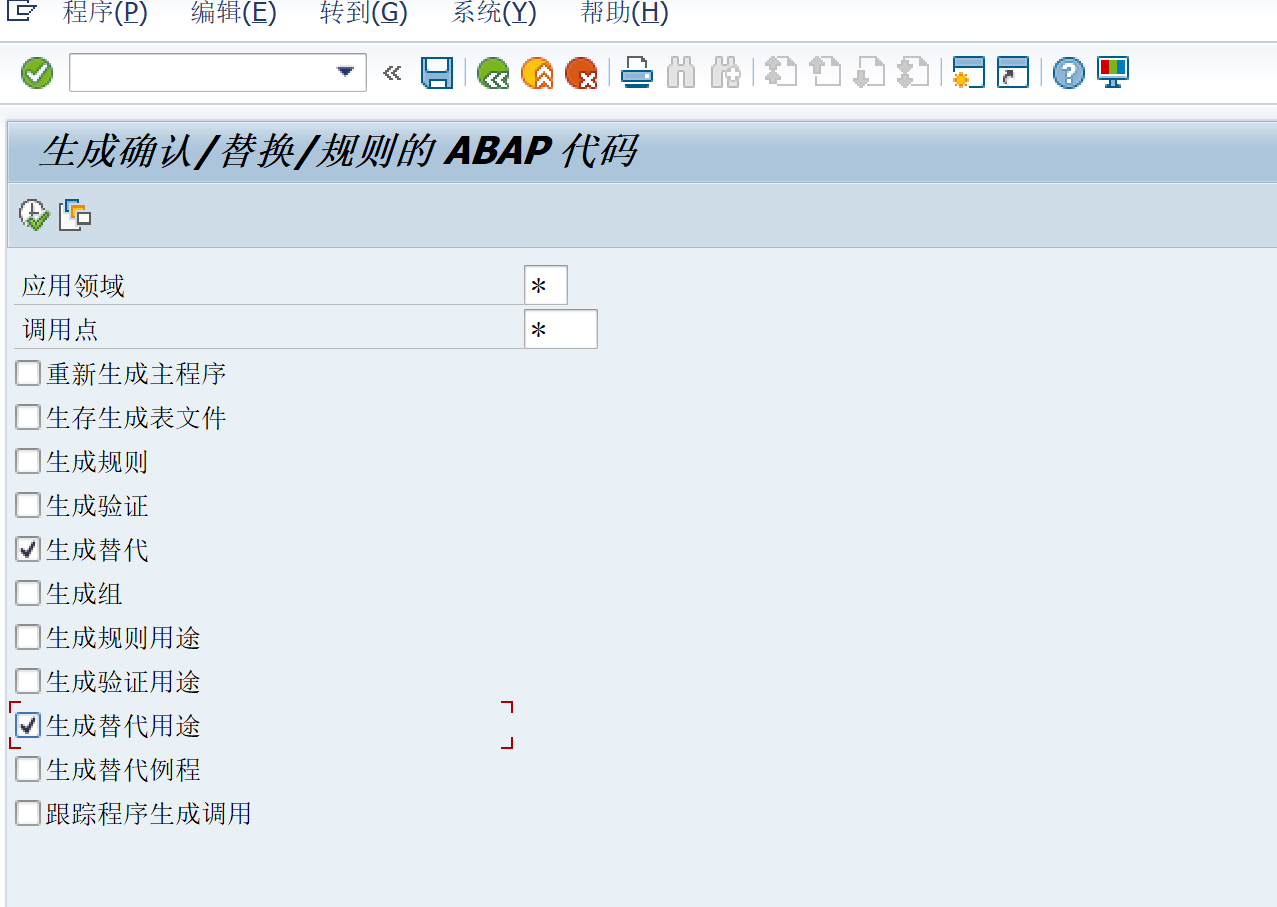Click the blue Help question mark icon
1277x907 pixels.
1069,73
